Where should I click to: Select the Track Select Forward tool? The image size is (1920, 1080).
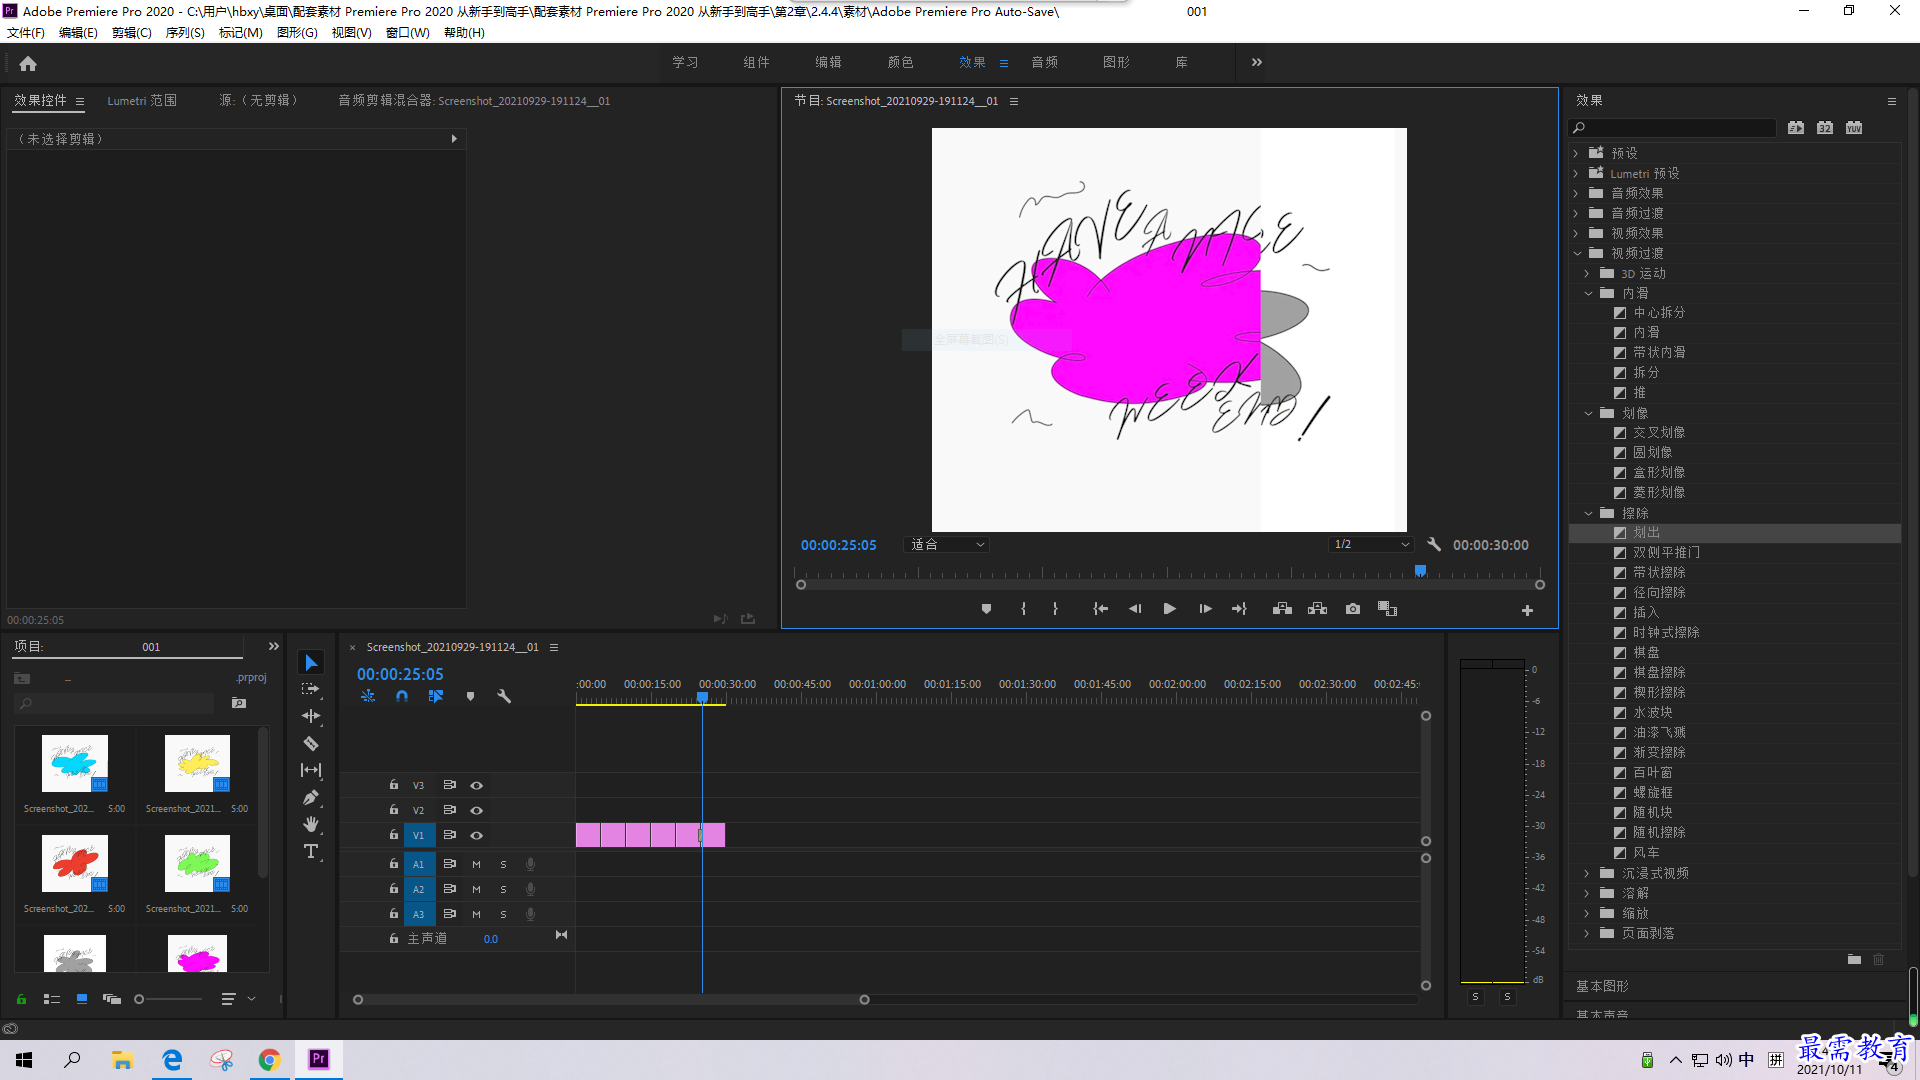pyautogui.click(x=311, y=689)
